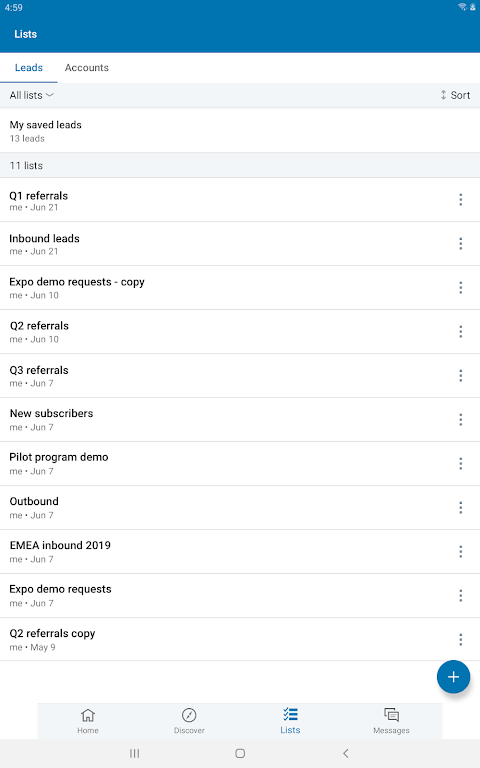Open more options for Q1 referrals

pyautogui.click(x=460, y=199)
